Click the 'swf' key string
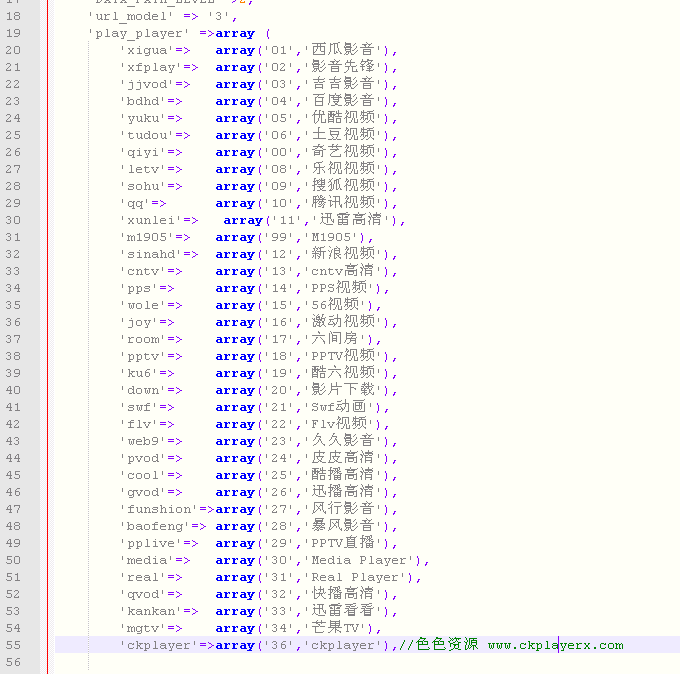Image resolution: width=680 pixels, height=674 pixels. [139, 407]
